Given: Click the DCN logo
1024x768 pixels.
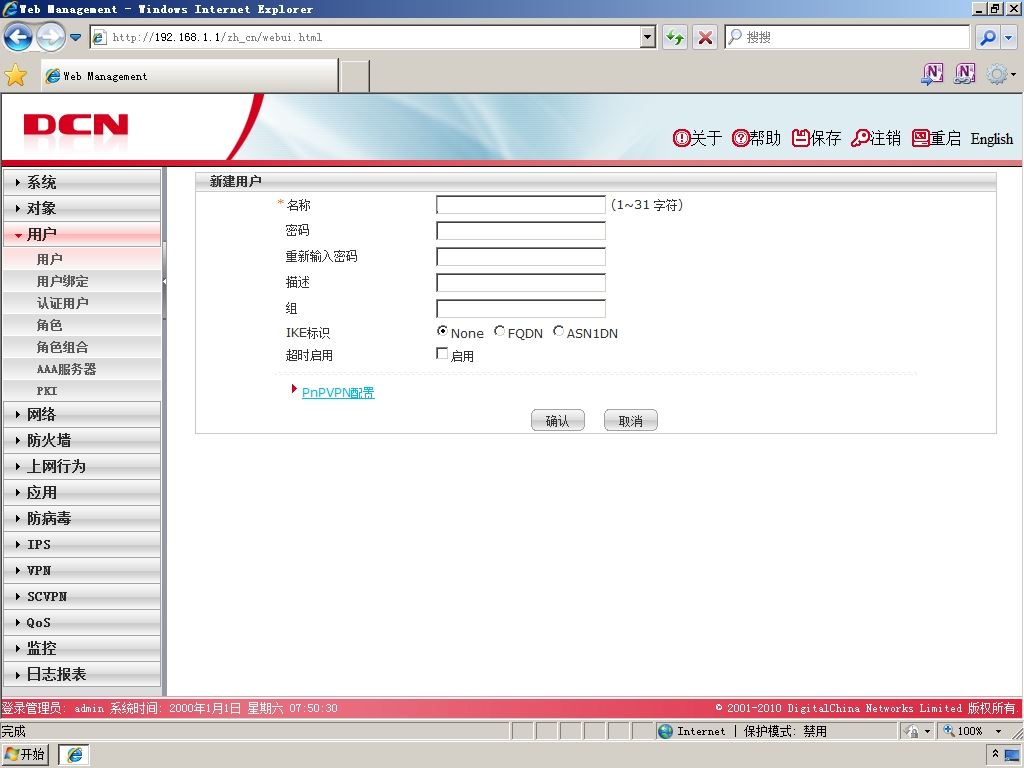Looking at the screenshot, I should pos(76,125).
